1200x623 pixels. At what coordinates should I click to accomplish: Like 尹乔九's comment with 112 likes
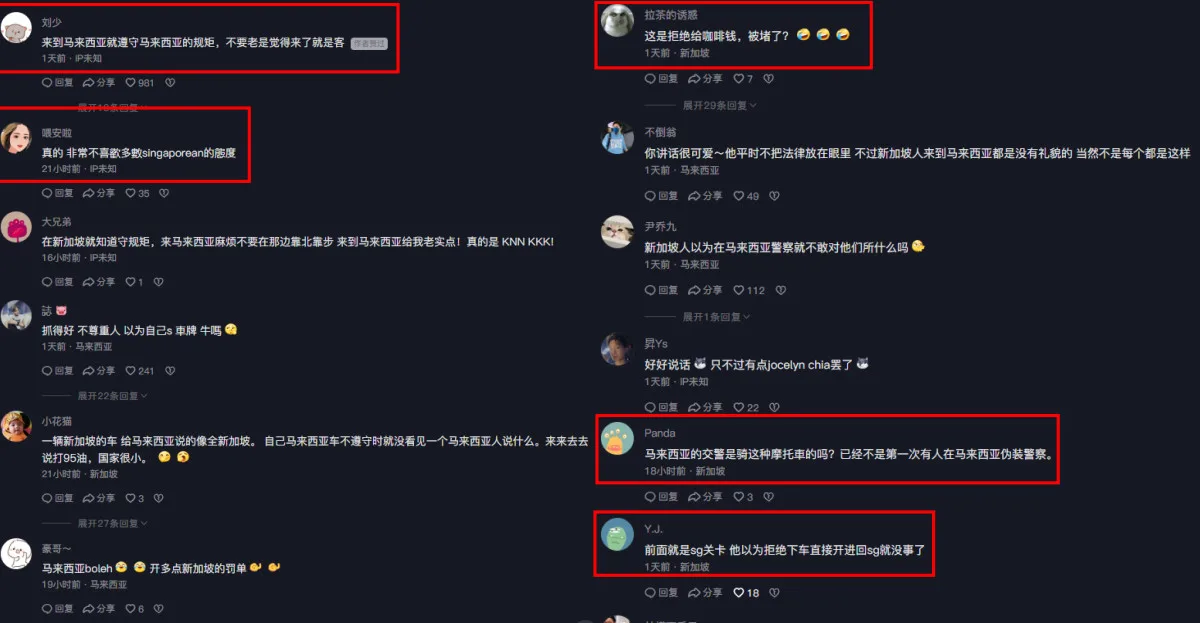(x=749, y=290)
